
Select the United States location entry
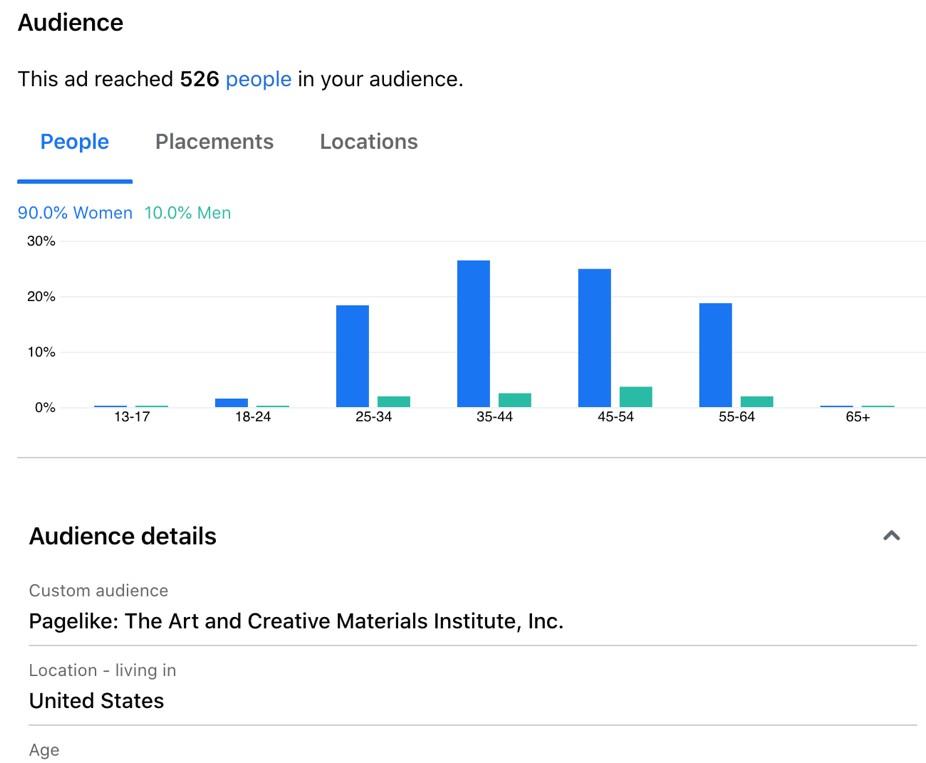[x=96, y=701]
